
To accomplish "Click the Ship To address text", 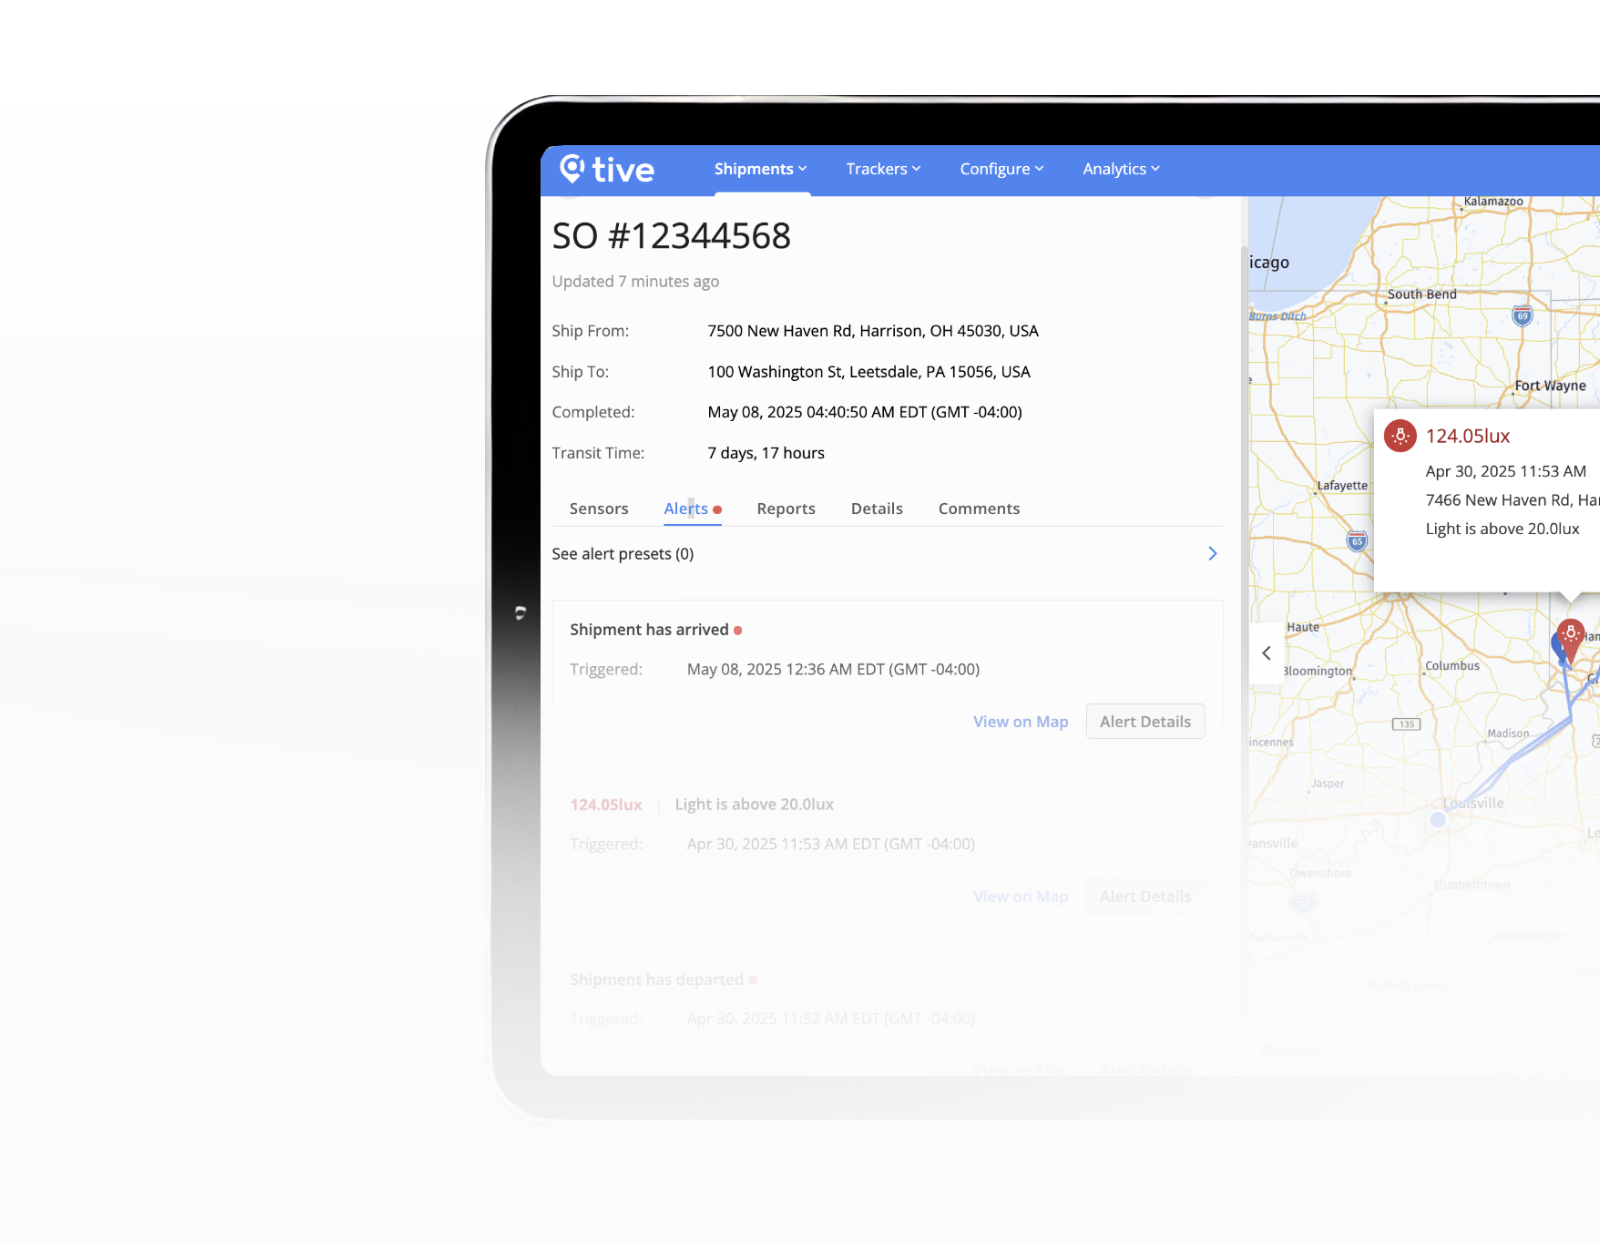I will coord(869,372).
